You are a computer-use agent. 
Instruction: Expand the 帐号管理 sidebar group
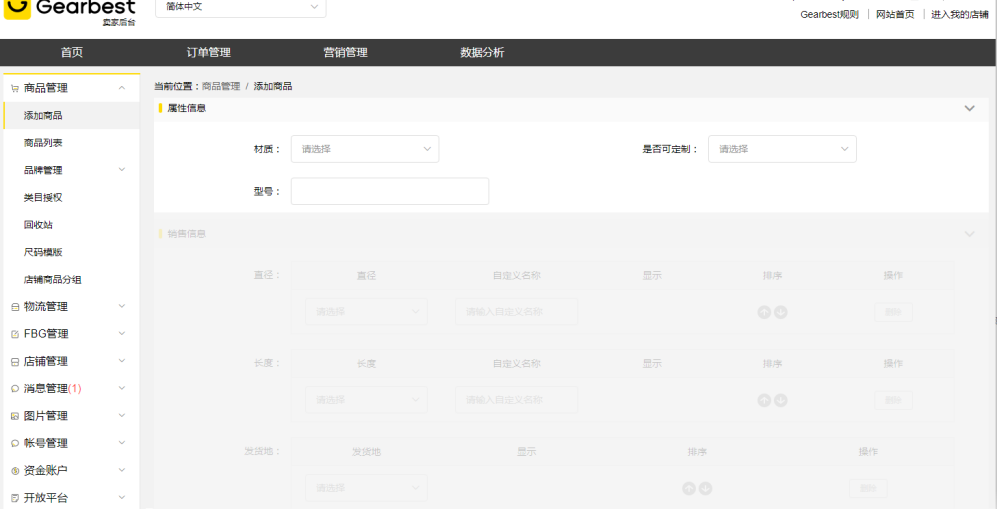tap(122, 443)
